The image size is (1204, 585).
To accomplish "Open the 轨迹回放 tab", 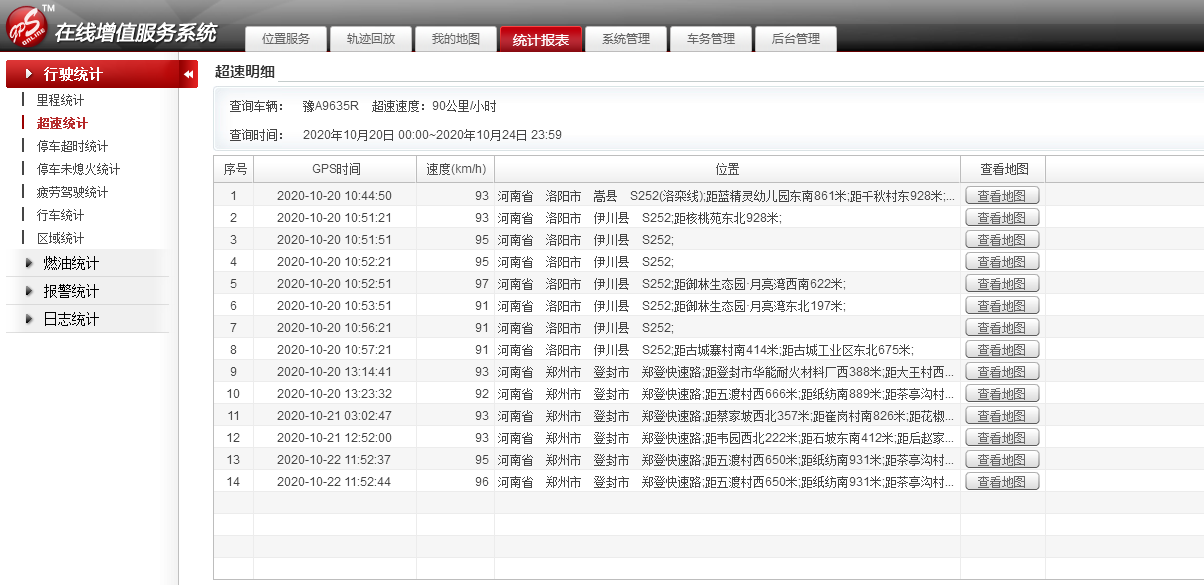I will (x=370, y=39).
